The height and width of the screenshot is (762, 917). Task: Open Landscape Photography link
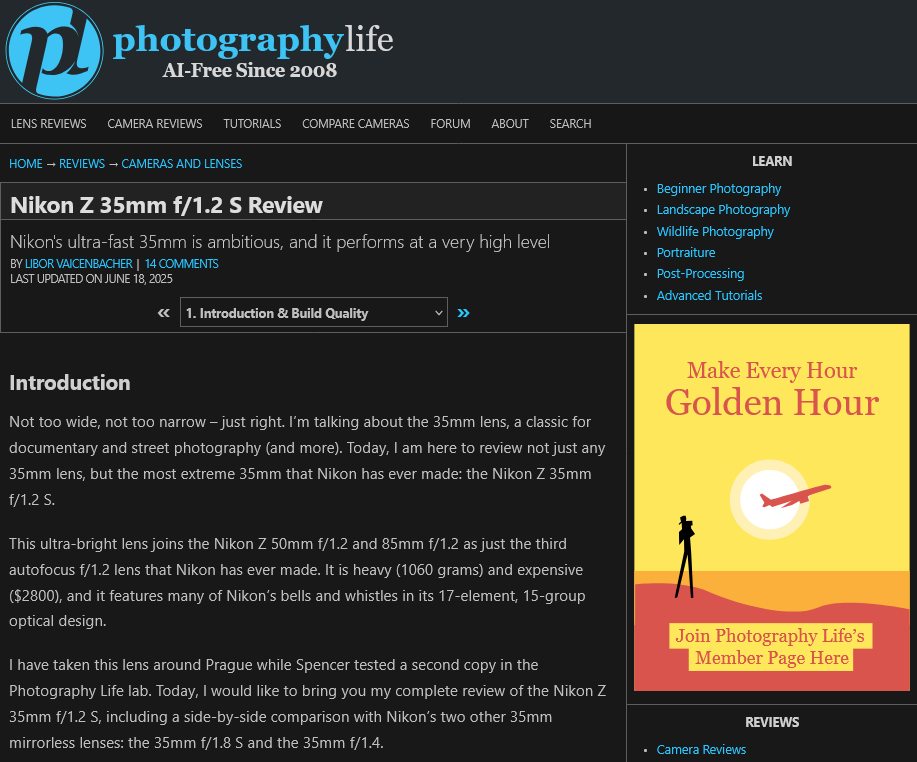pyautogui.click(x=723, y=209)
